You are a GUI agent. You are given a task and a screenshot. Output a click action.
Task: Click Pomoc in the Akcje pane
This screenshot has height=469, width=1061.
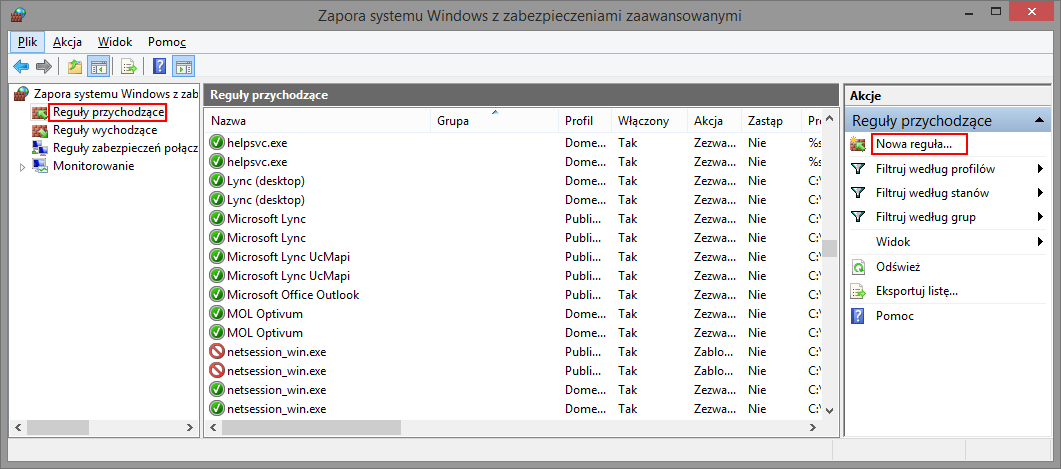(x=895, y=315)
